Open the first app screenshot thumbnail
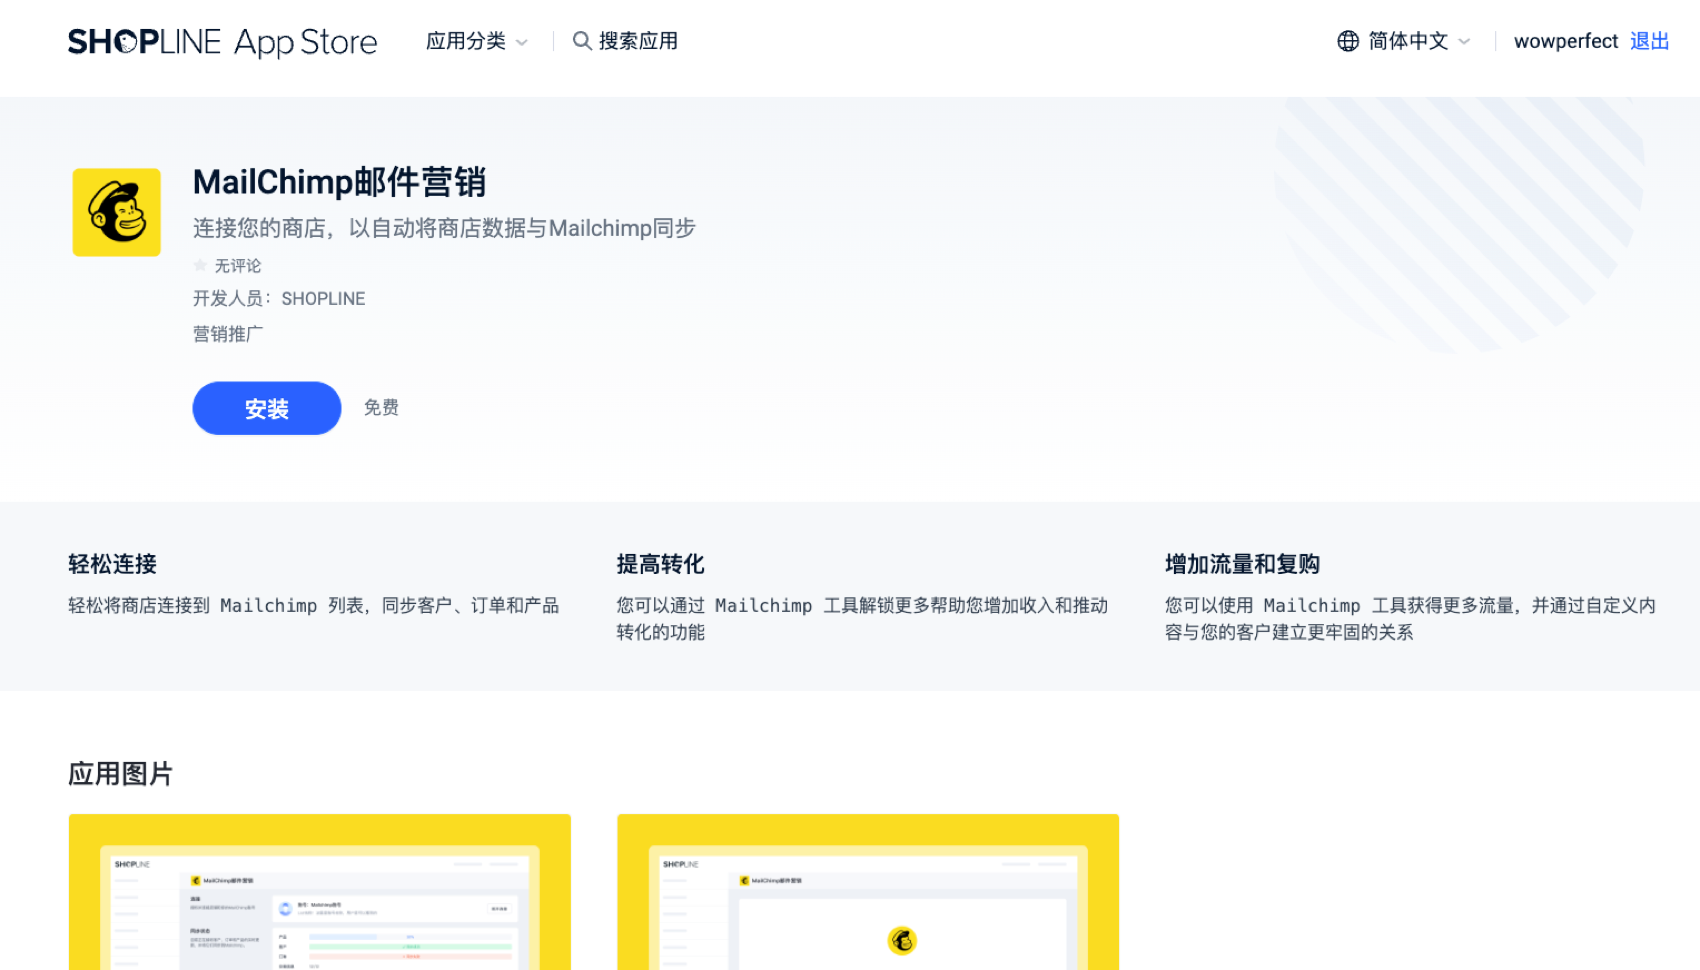The height and width of the screenshot is (970, 1700). coord(320,892)
